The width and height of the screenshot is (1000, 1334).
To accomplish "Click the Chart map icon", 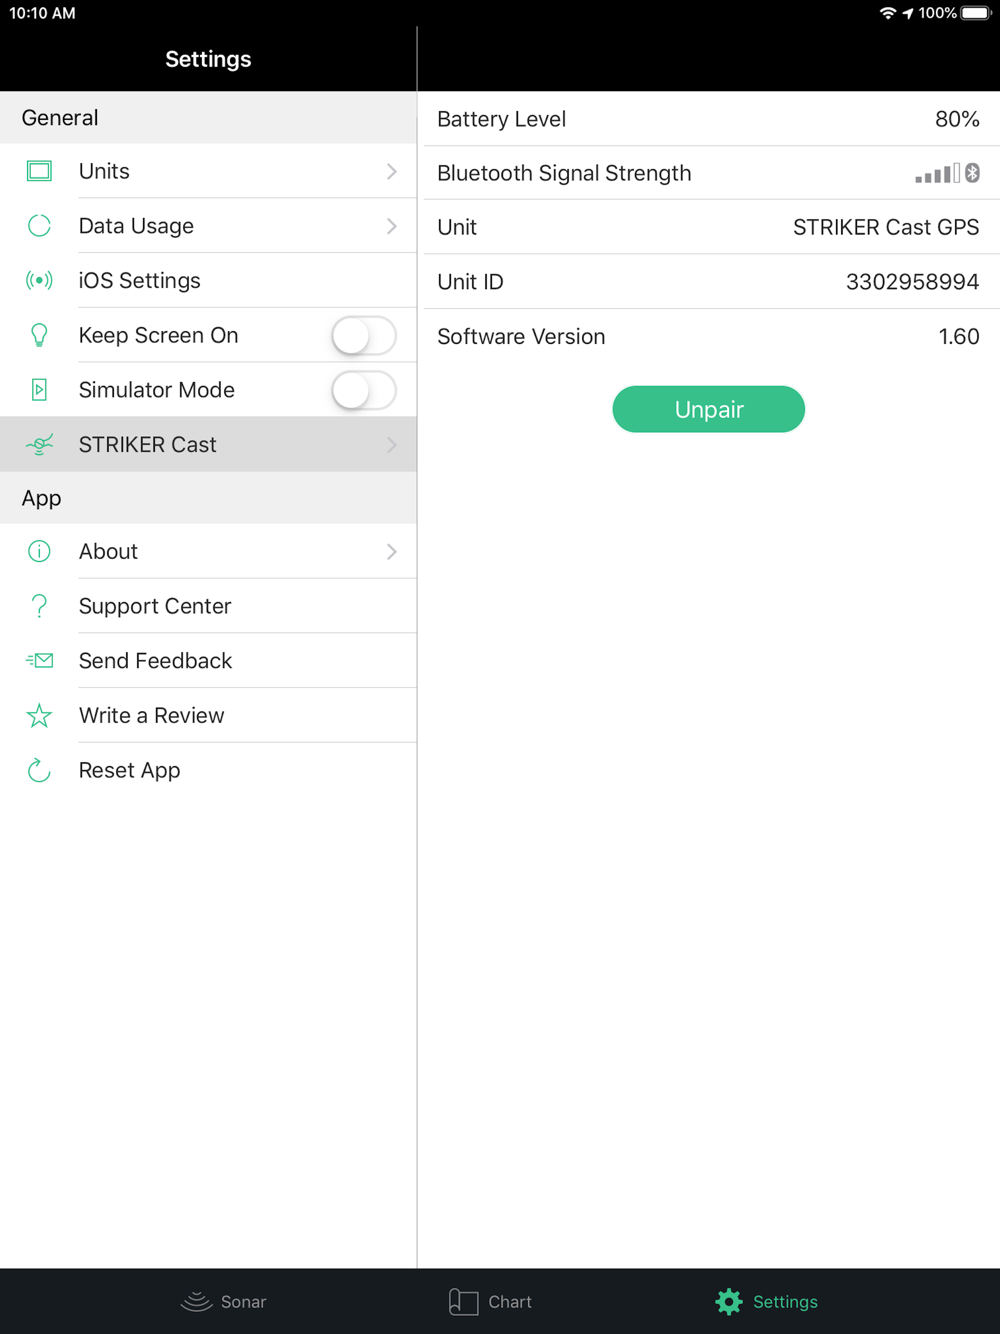I will point(463,1301).
